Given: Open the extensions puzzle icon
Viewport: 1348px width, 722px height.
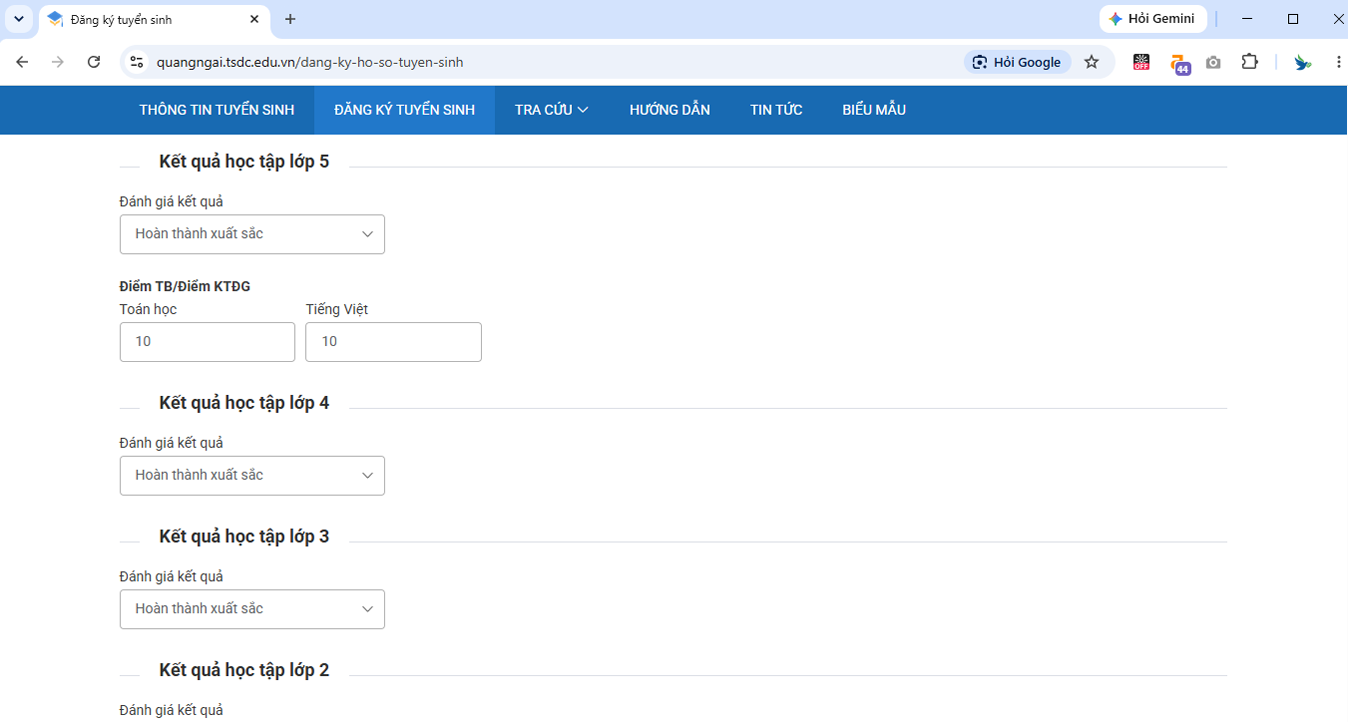Looking at the screenshot, I should 1250,62.
